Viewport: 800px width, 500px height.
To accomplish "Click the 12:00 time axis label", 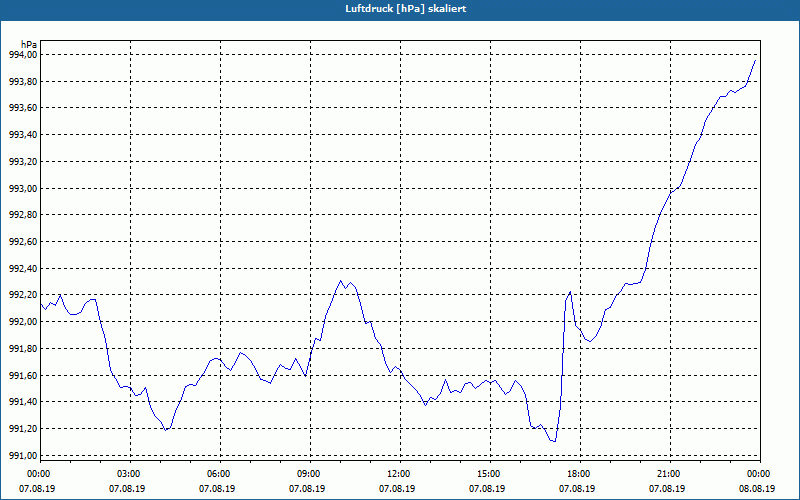I will tap(401, 474).
